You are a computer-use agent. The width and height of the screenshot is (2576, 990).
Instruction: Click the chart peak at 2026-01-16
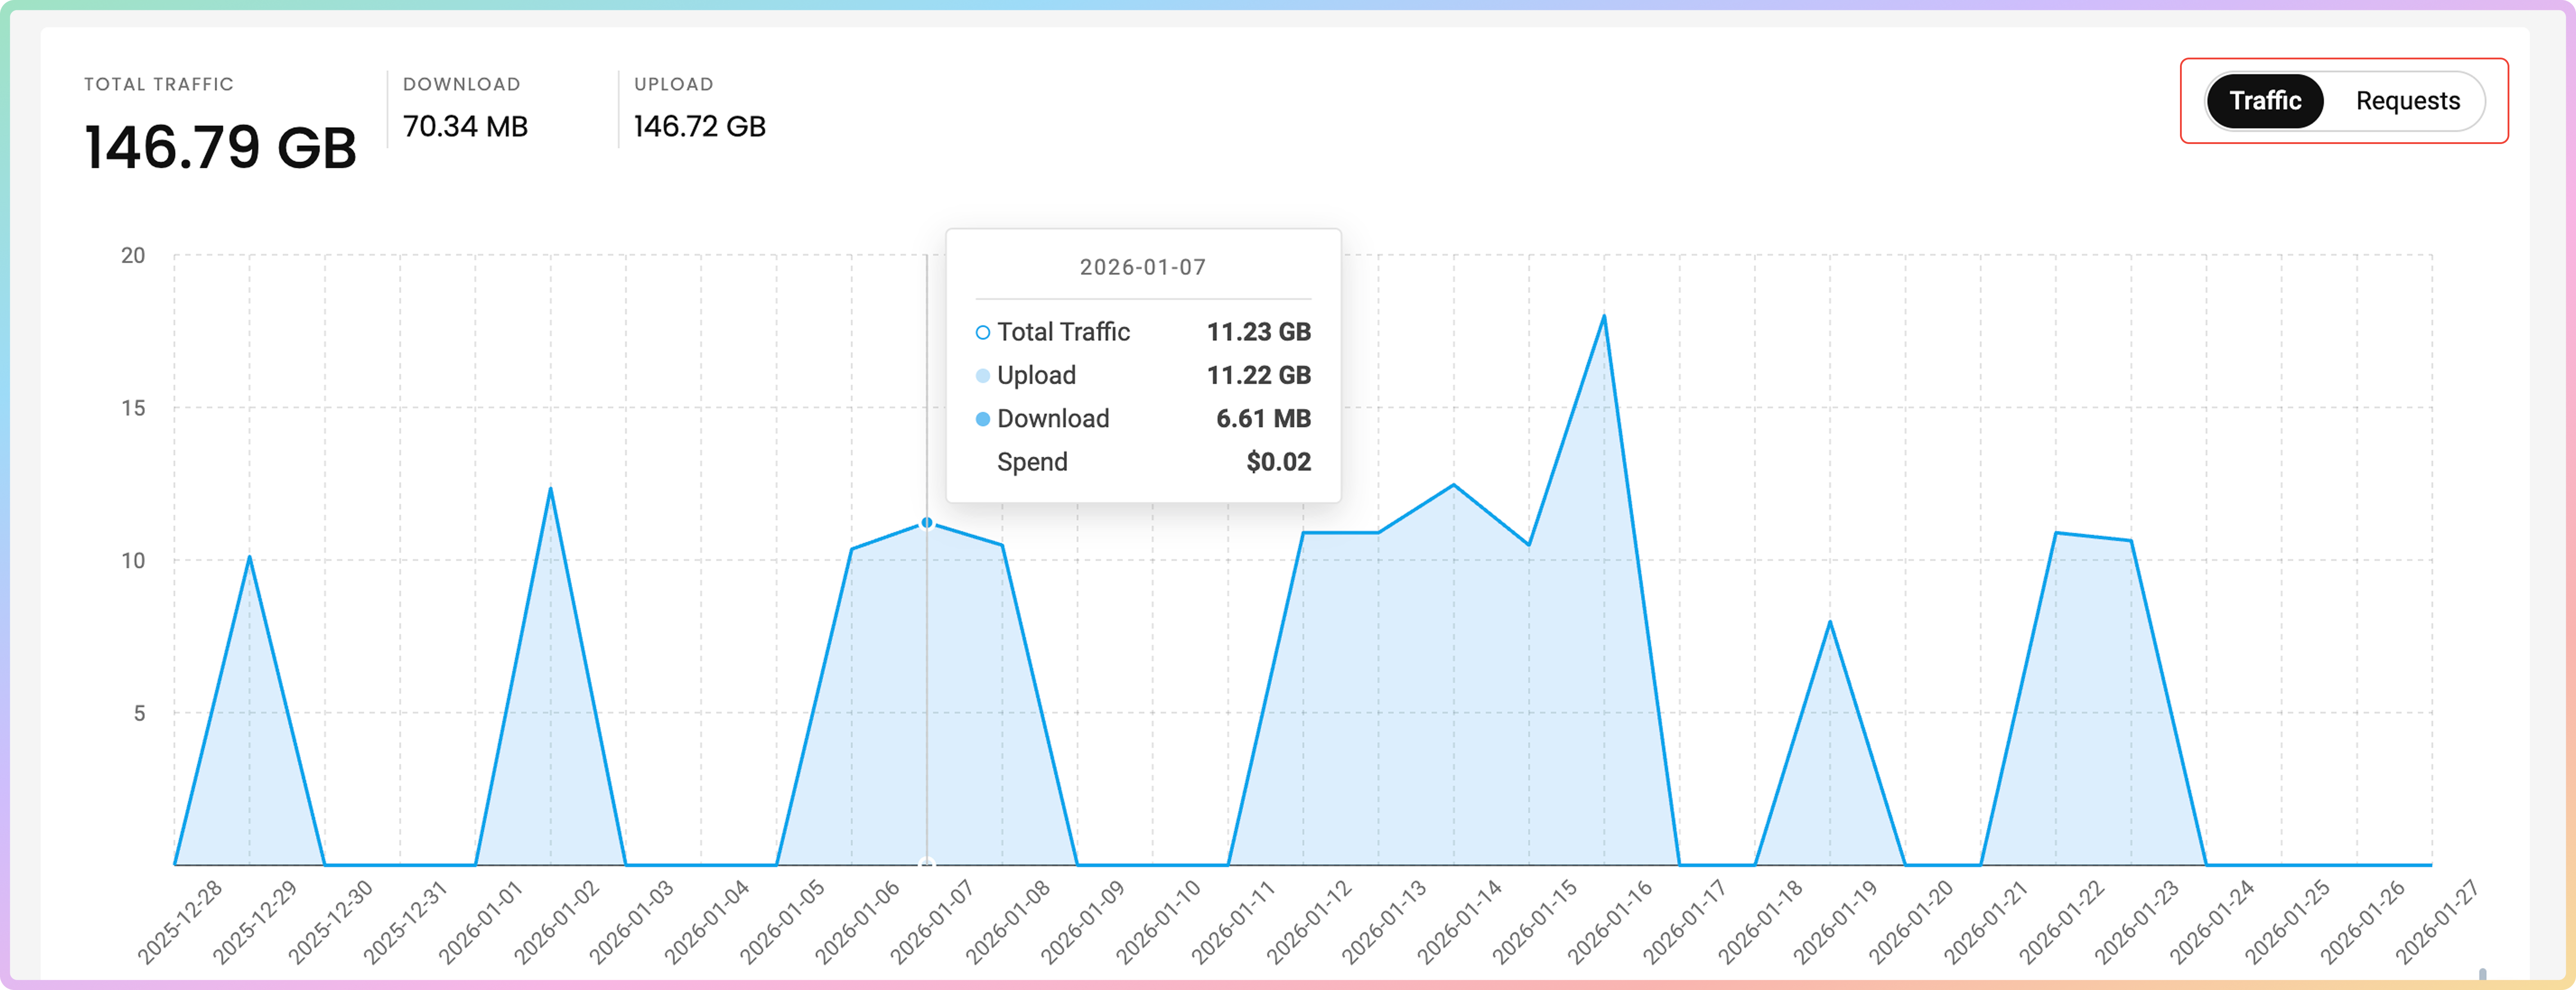click(1604, 316)
